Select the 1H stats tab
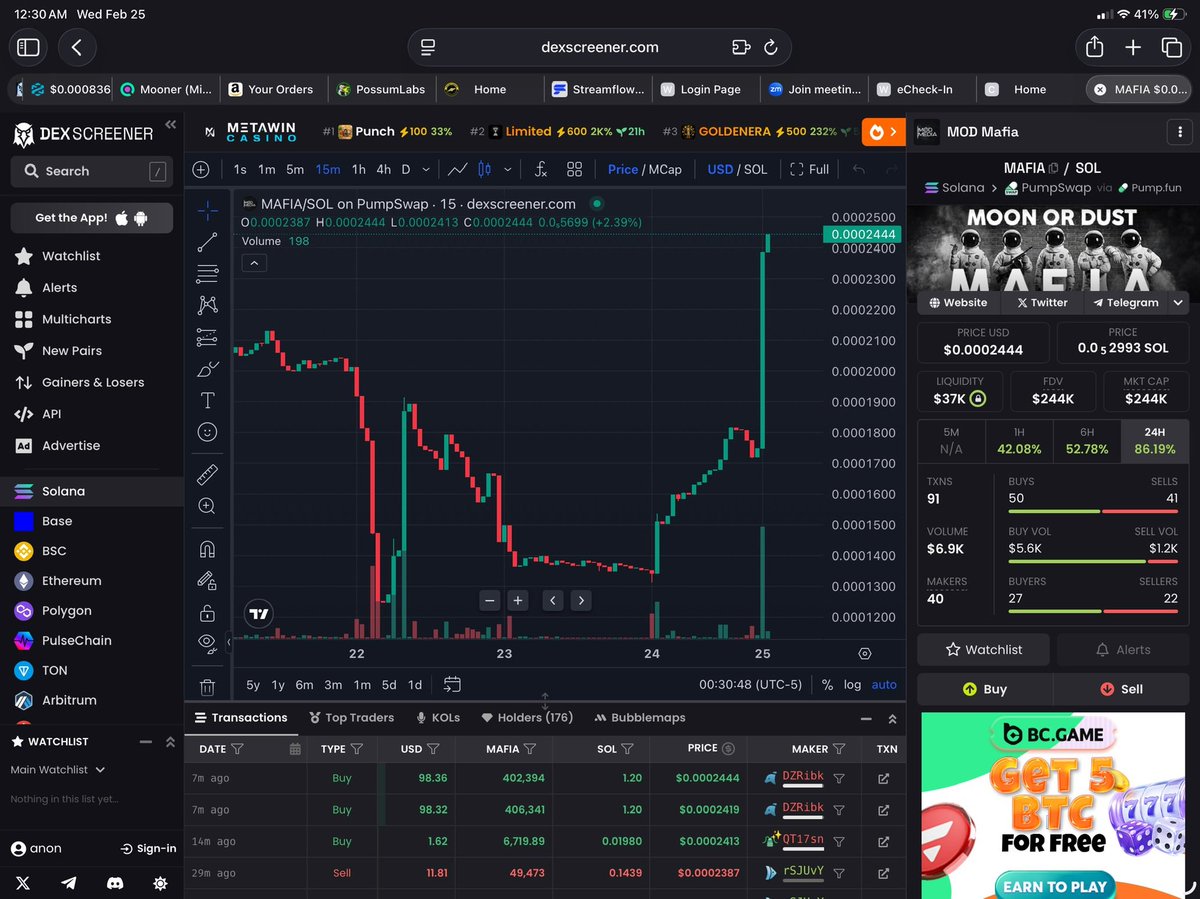The image size is (1200, 899). click(1019, 441)
